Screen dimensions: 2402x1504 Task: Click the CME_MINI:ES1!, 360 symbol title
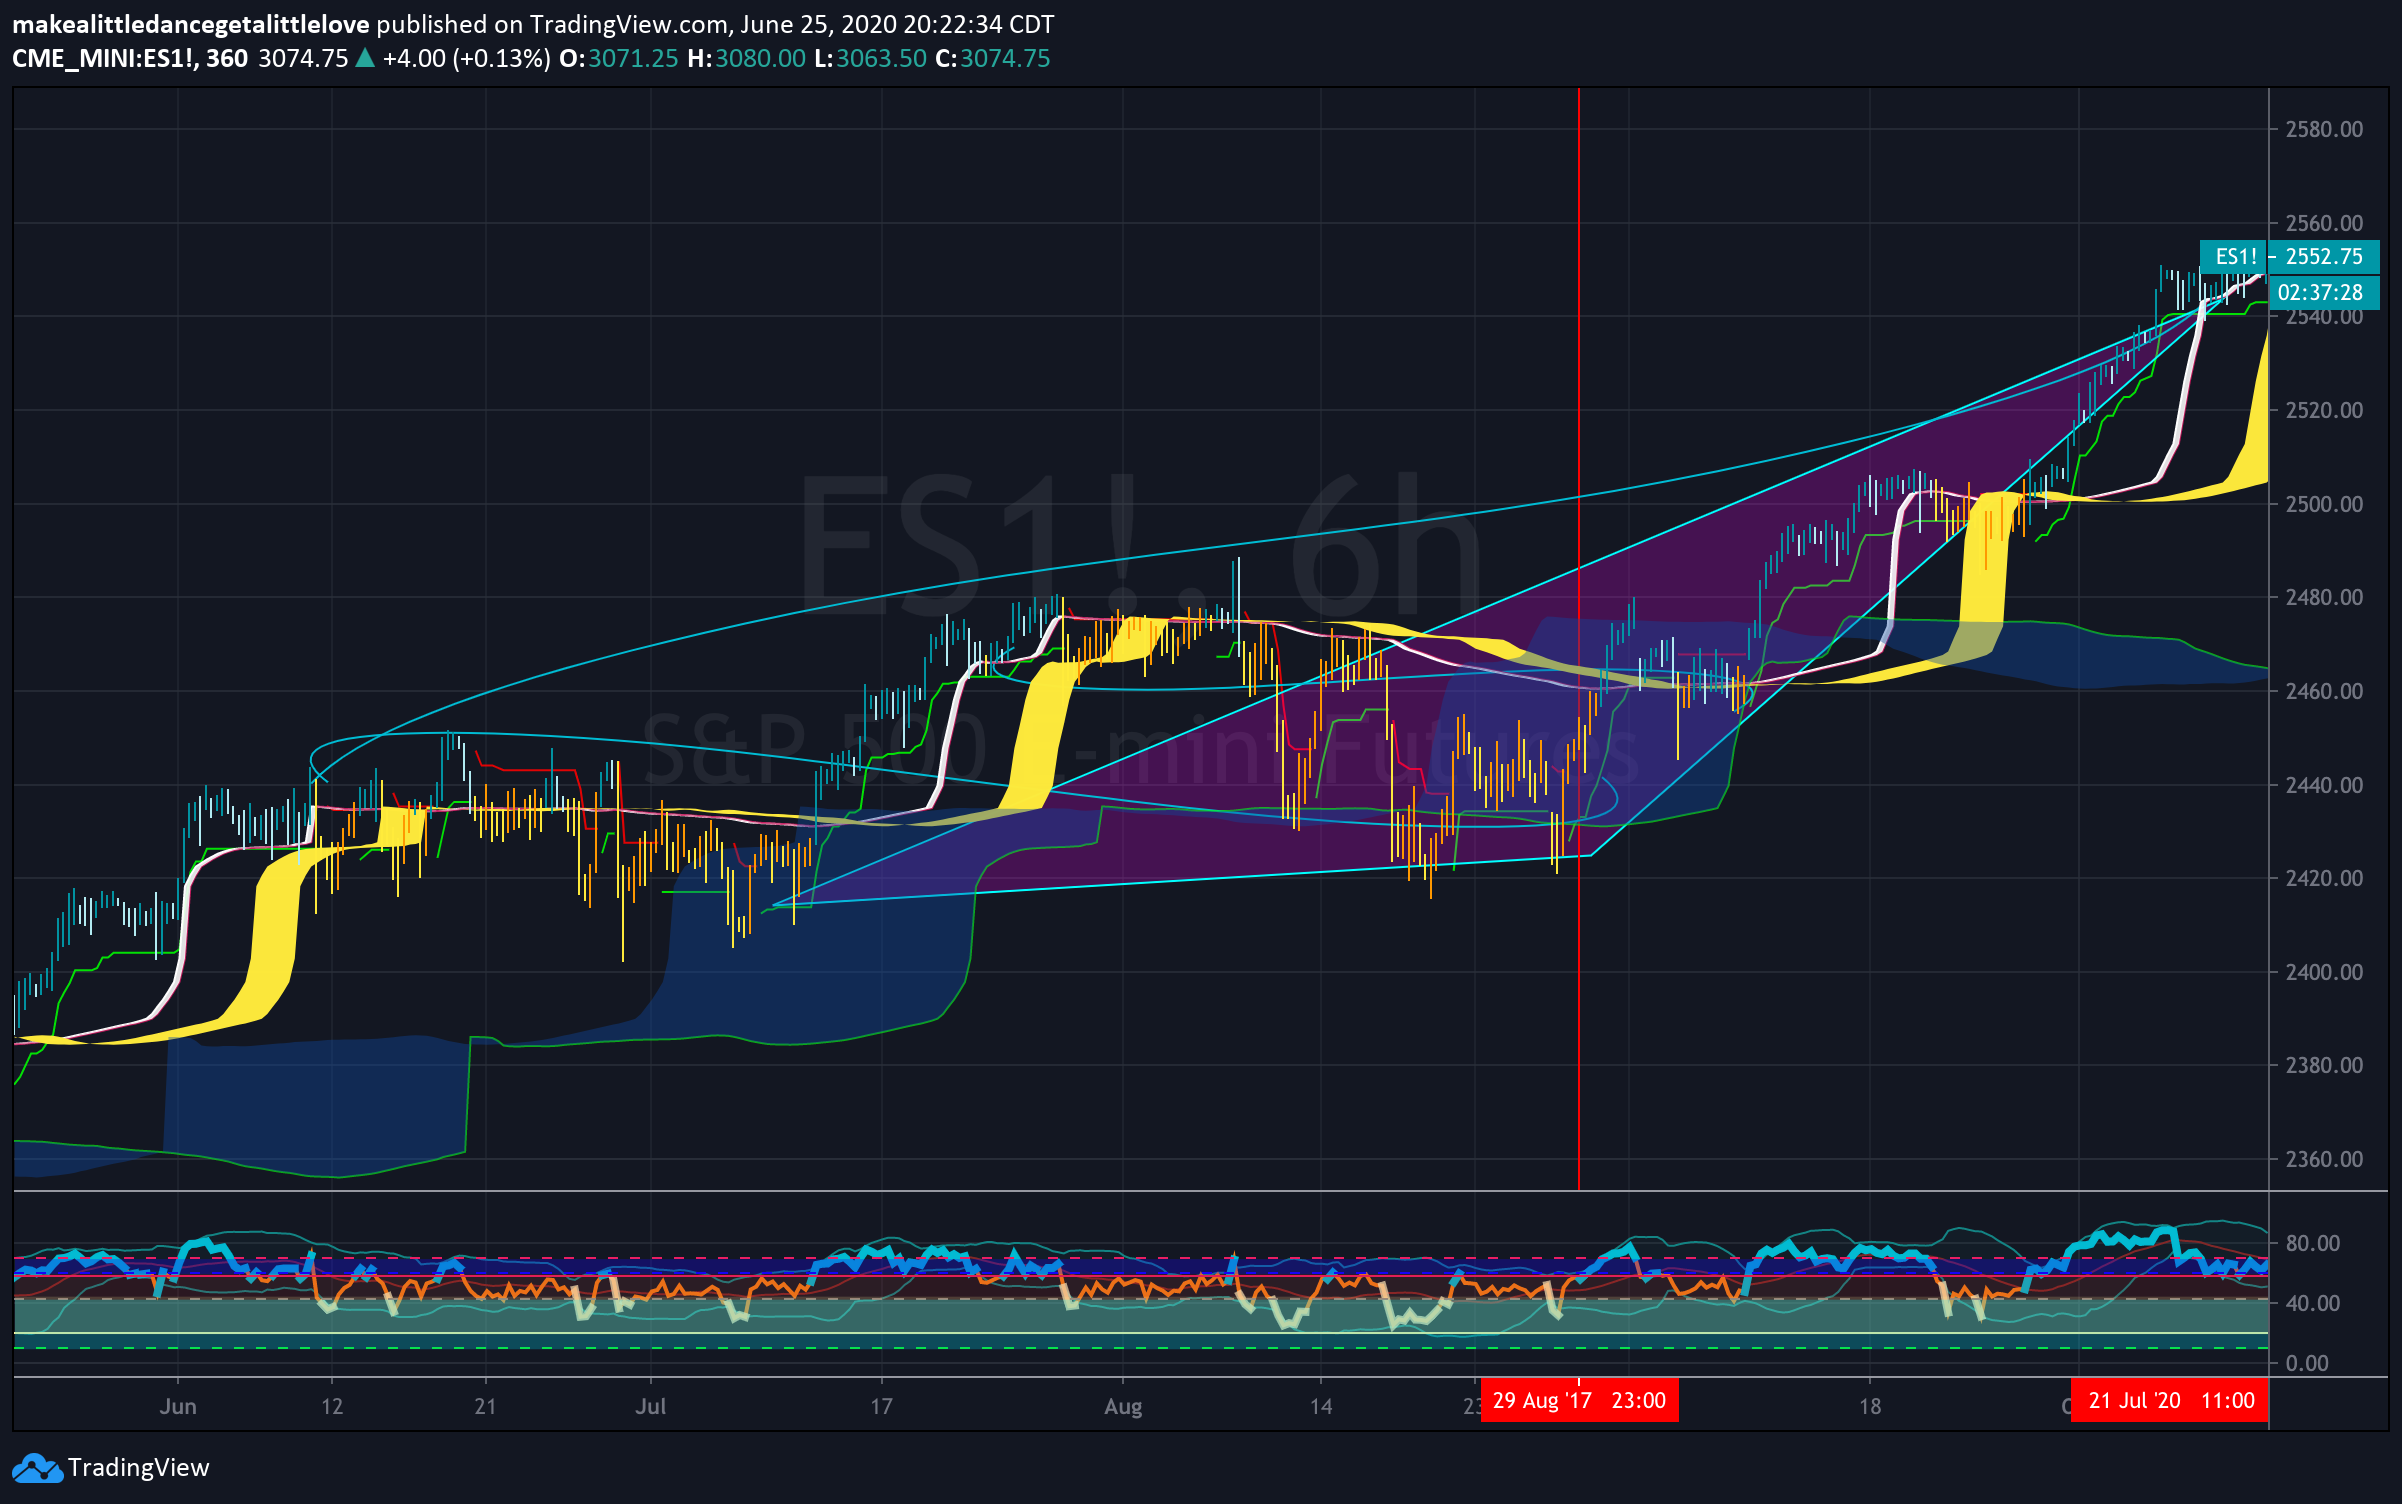[130, 59]
